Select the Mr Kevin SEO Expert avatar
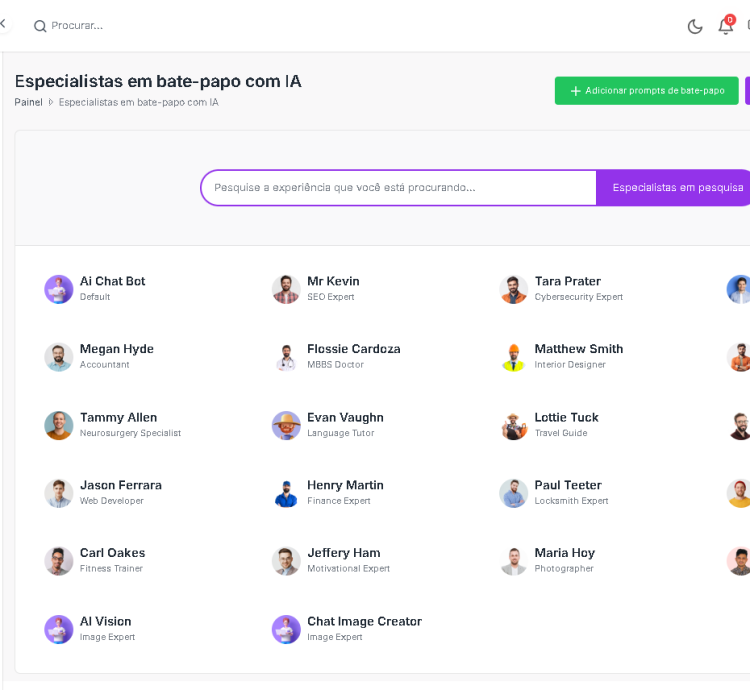Screen dimensions: 750x690 tap(286, 289)
